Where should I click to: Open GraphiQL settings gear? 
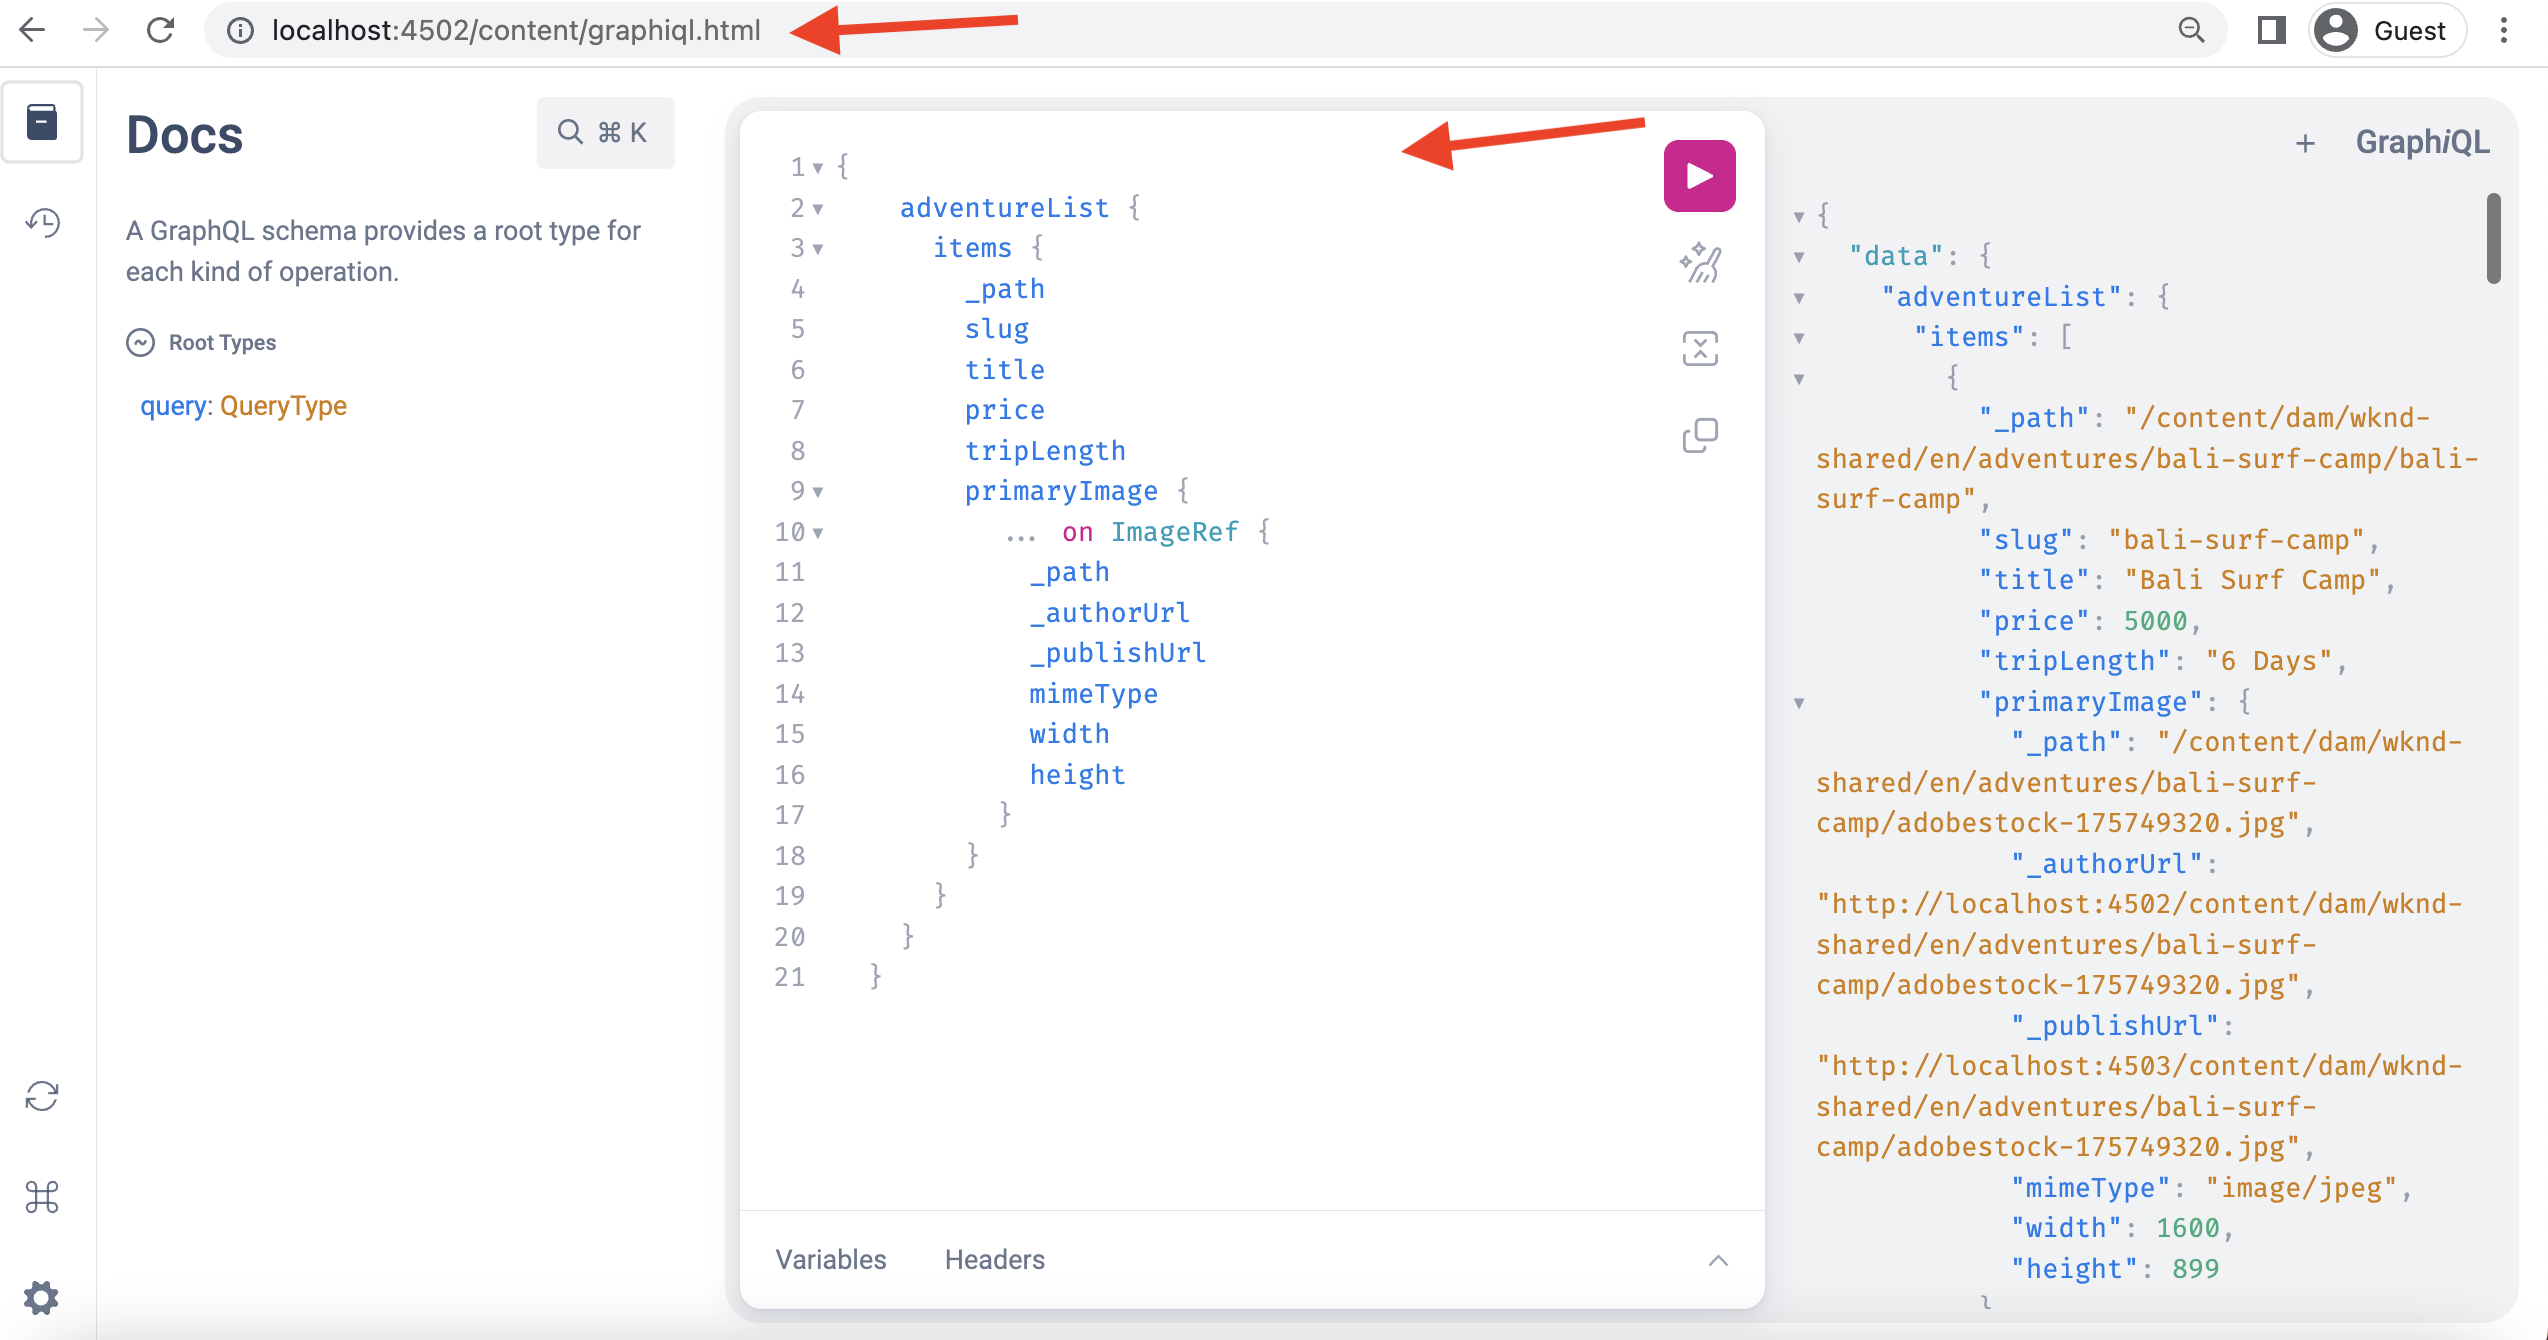(x=42, y=1297)
